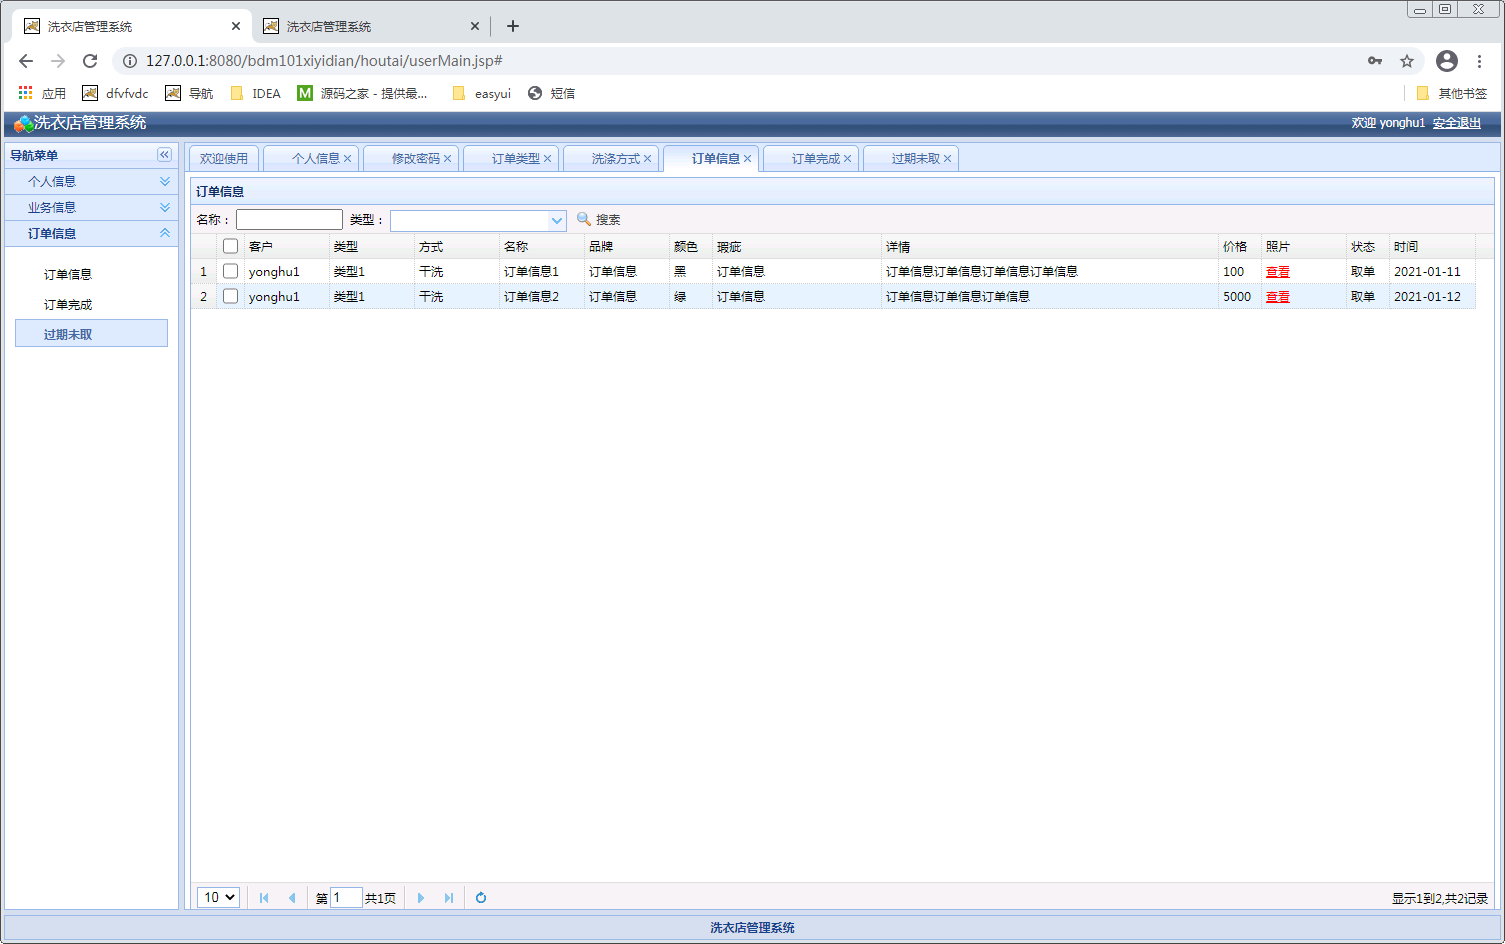The width and height of the screenshot is (1505, 944).
Task: Open the 应用 apps shortcut in bookmarks bar
Action: [42, 93]
